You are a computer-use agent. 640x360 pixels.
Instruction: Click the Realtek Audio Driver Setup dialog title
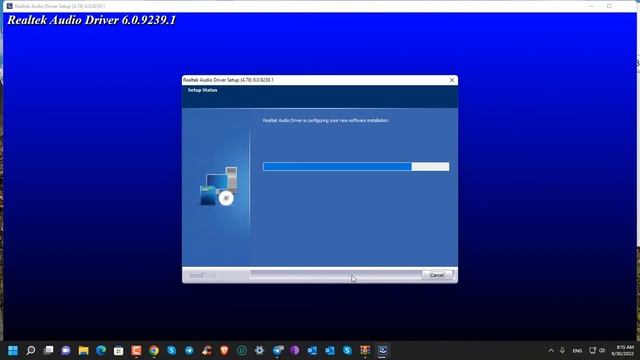229,80
